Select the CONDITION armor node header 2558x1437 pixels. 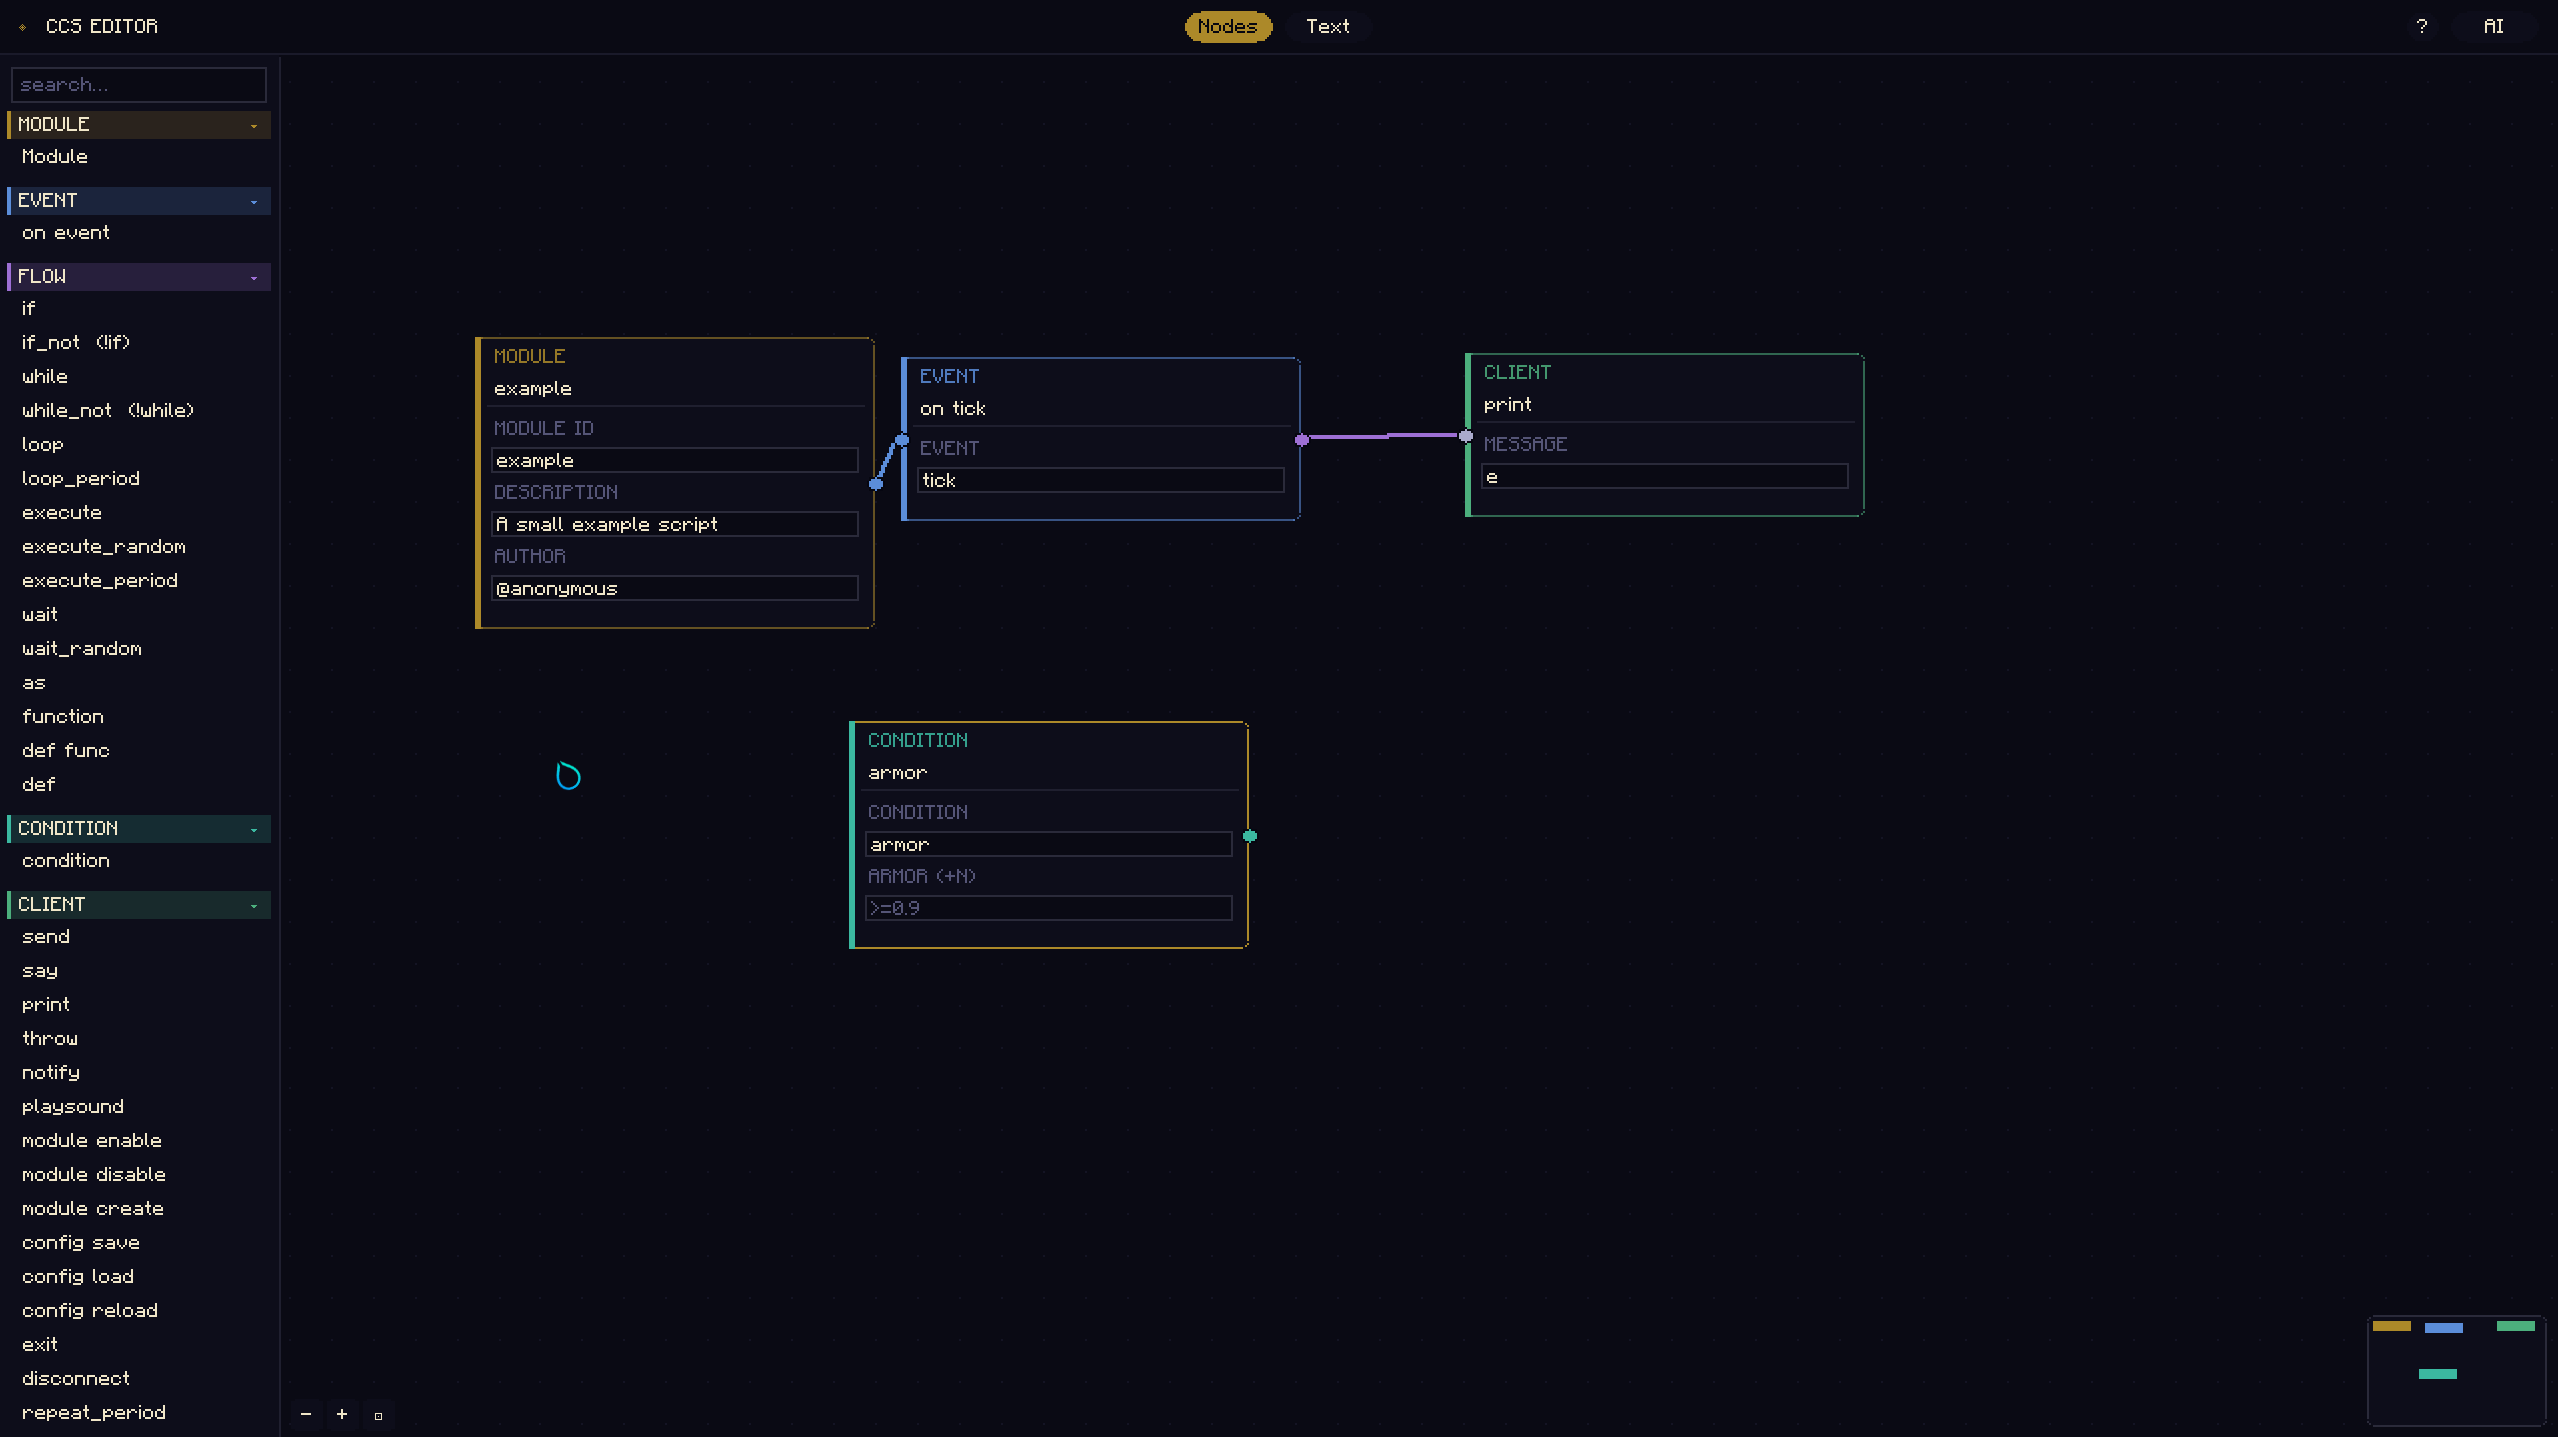pyautogui.click(x=1049, y=756)
